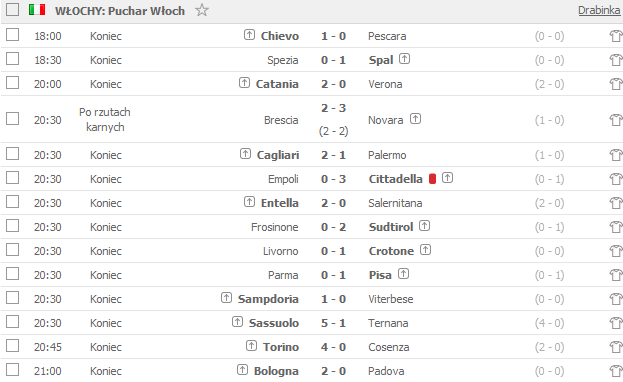Select the league header checkbox for WŁOCHY
This screenshot has height=382, width=623.
coord(12,10)
